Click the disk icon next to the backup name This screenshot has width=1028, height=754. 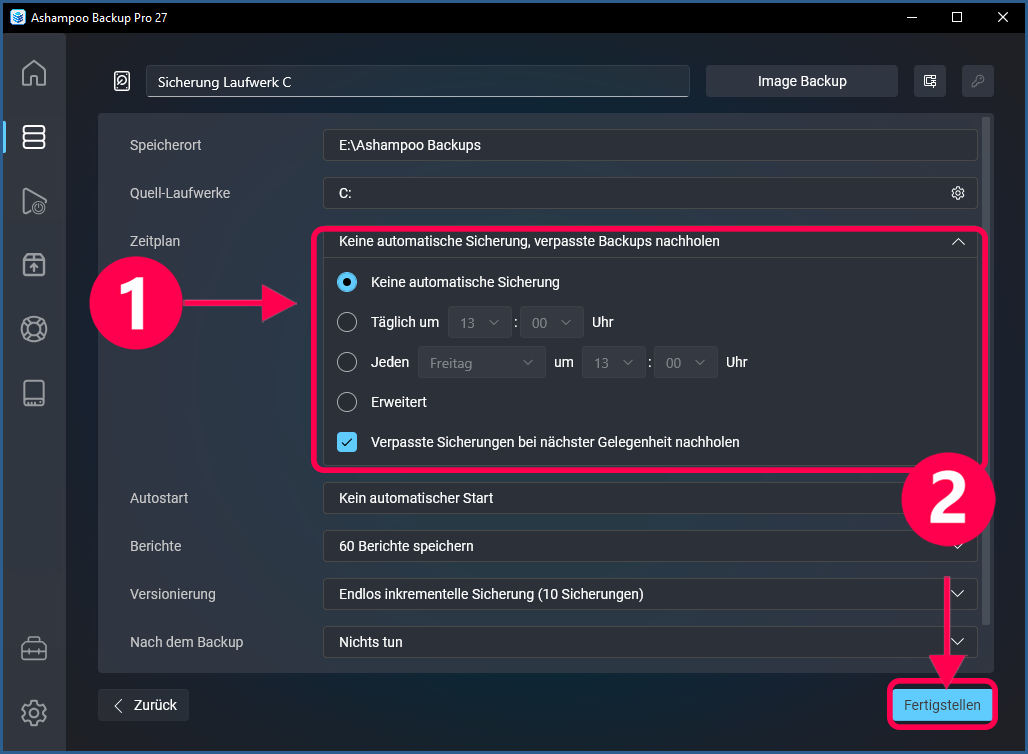pos(122,81)
